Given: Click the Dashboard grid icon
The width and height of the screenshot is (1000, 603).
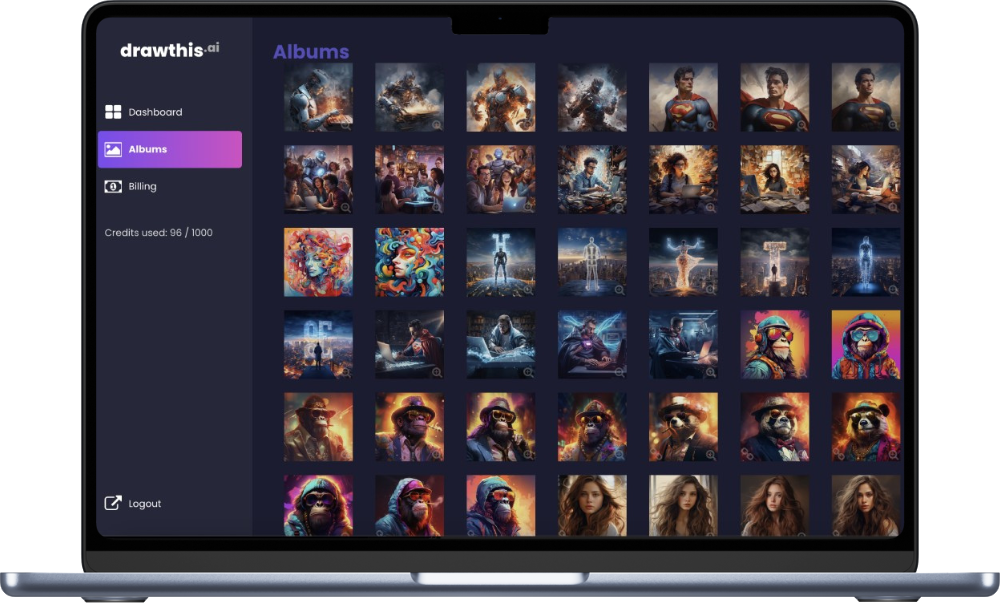Looking at the screenshot, I should (x=113, y=112).
